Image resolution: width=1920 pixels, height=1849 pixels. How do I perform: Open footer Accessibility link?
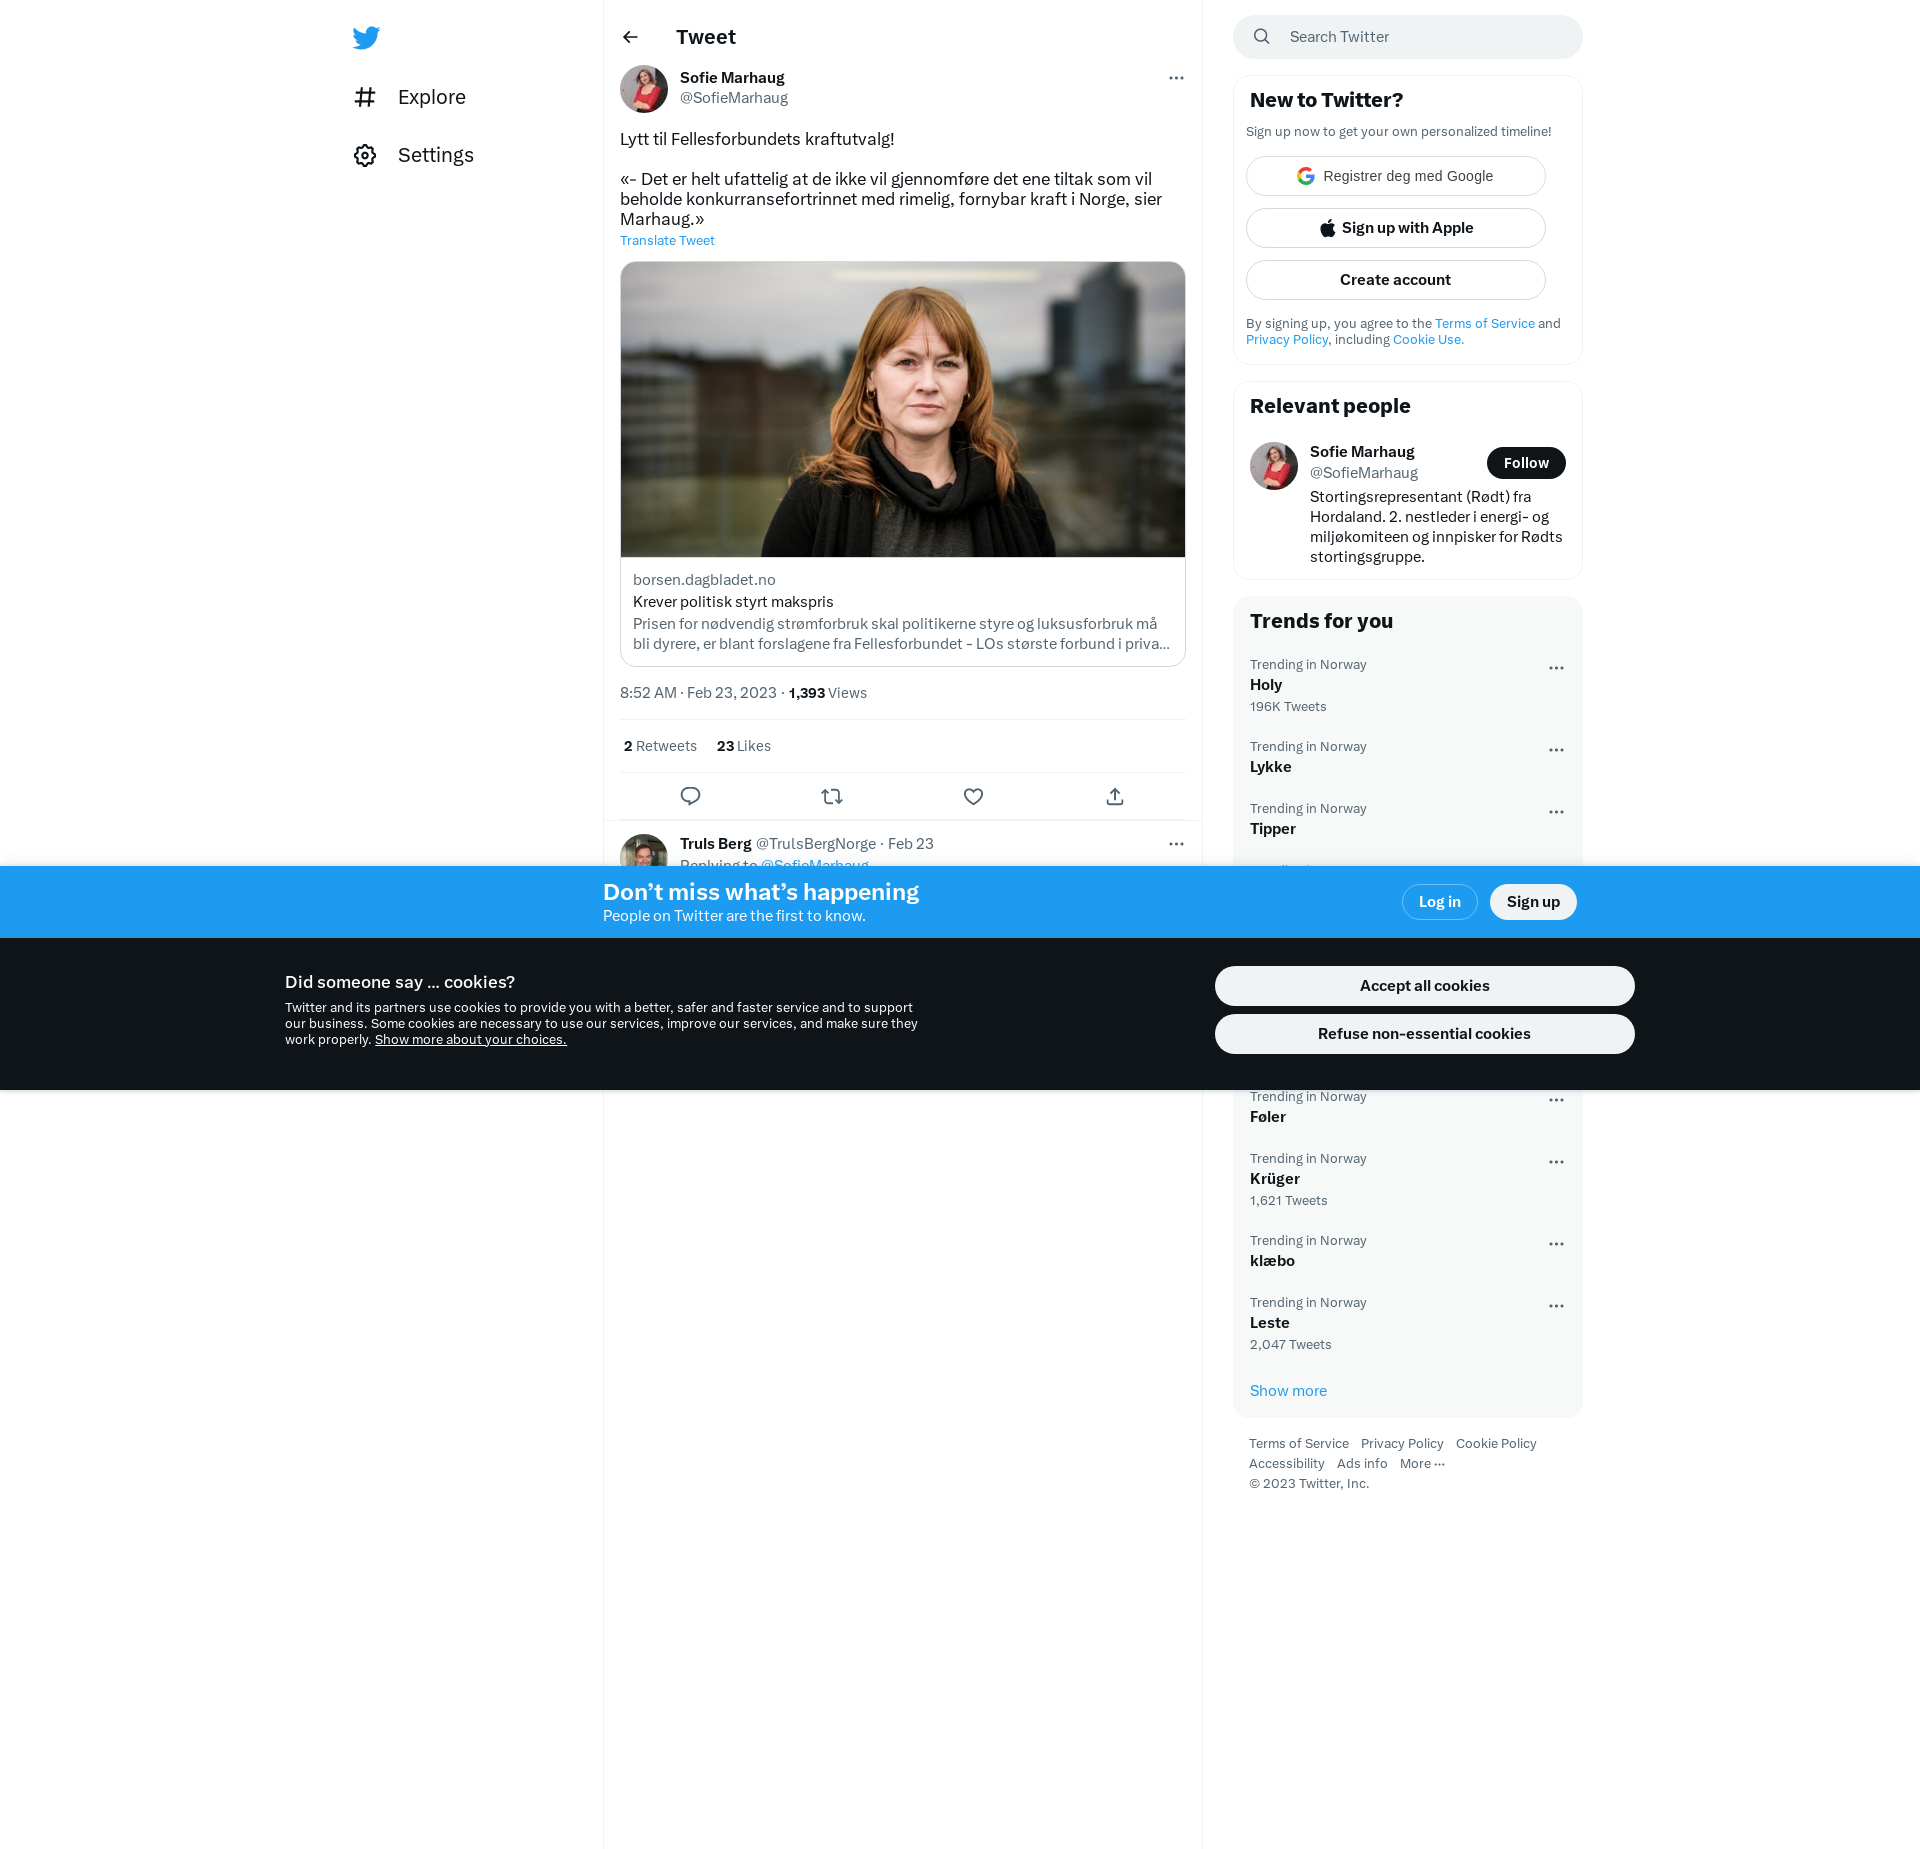tap(1287, 1464)
